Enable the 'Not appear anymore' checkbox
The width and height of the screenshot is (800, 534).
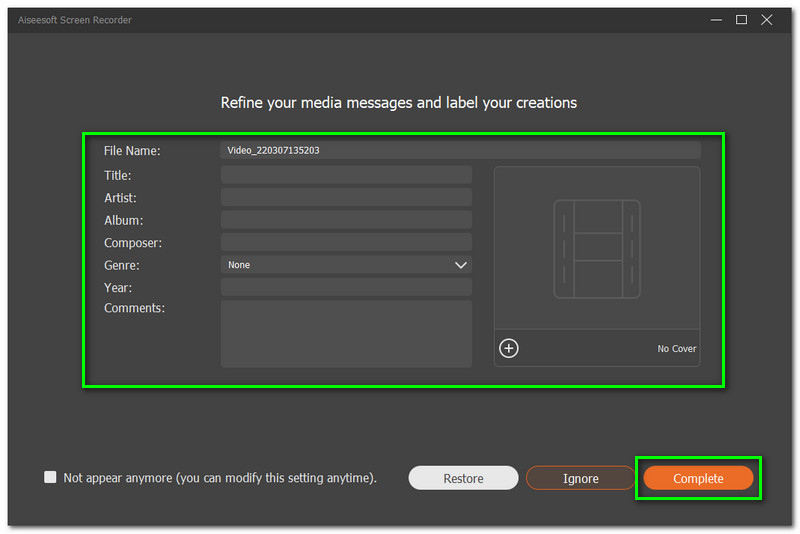click(50, 478)
